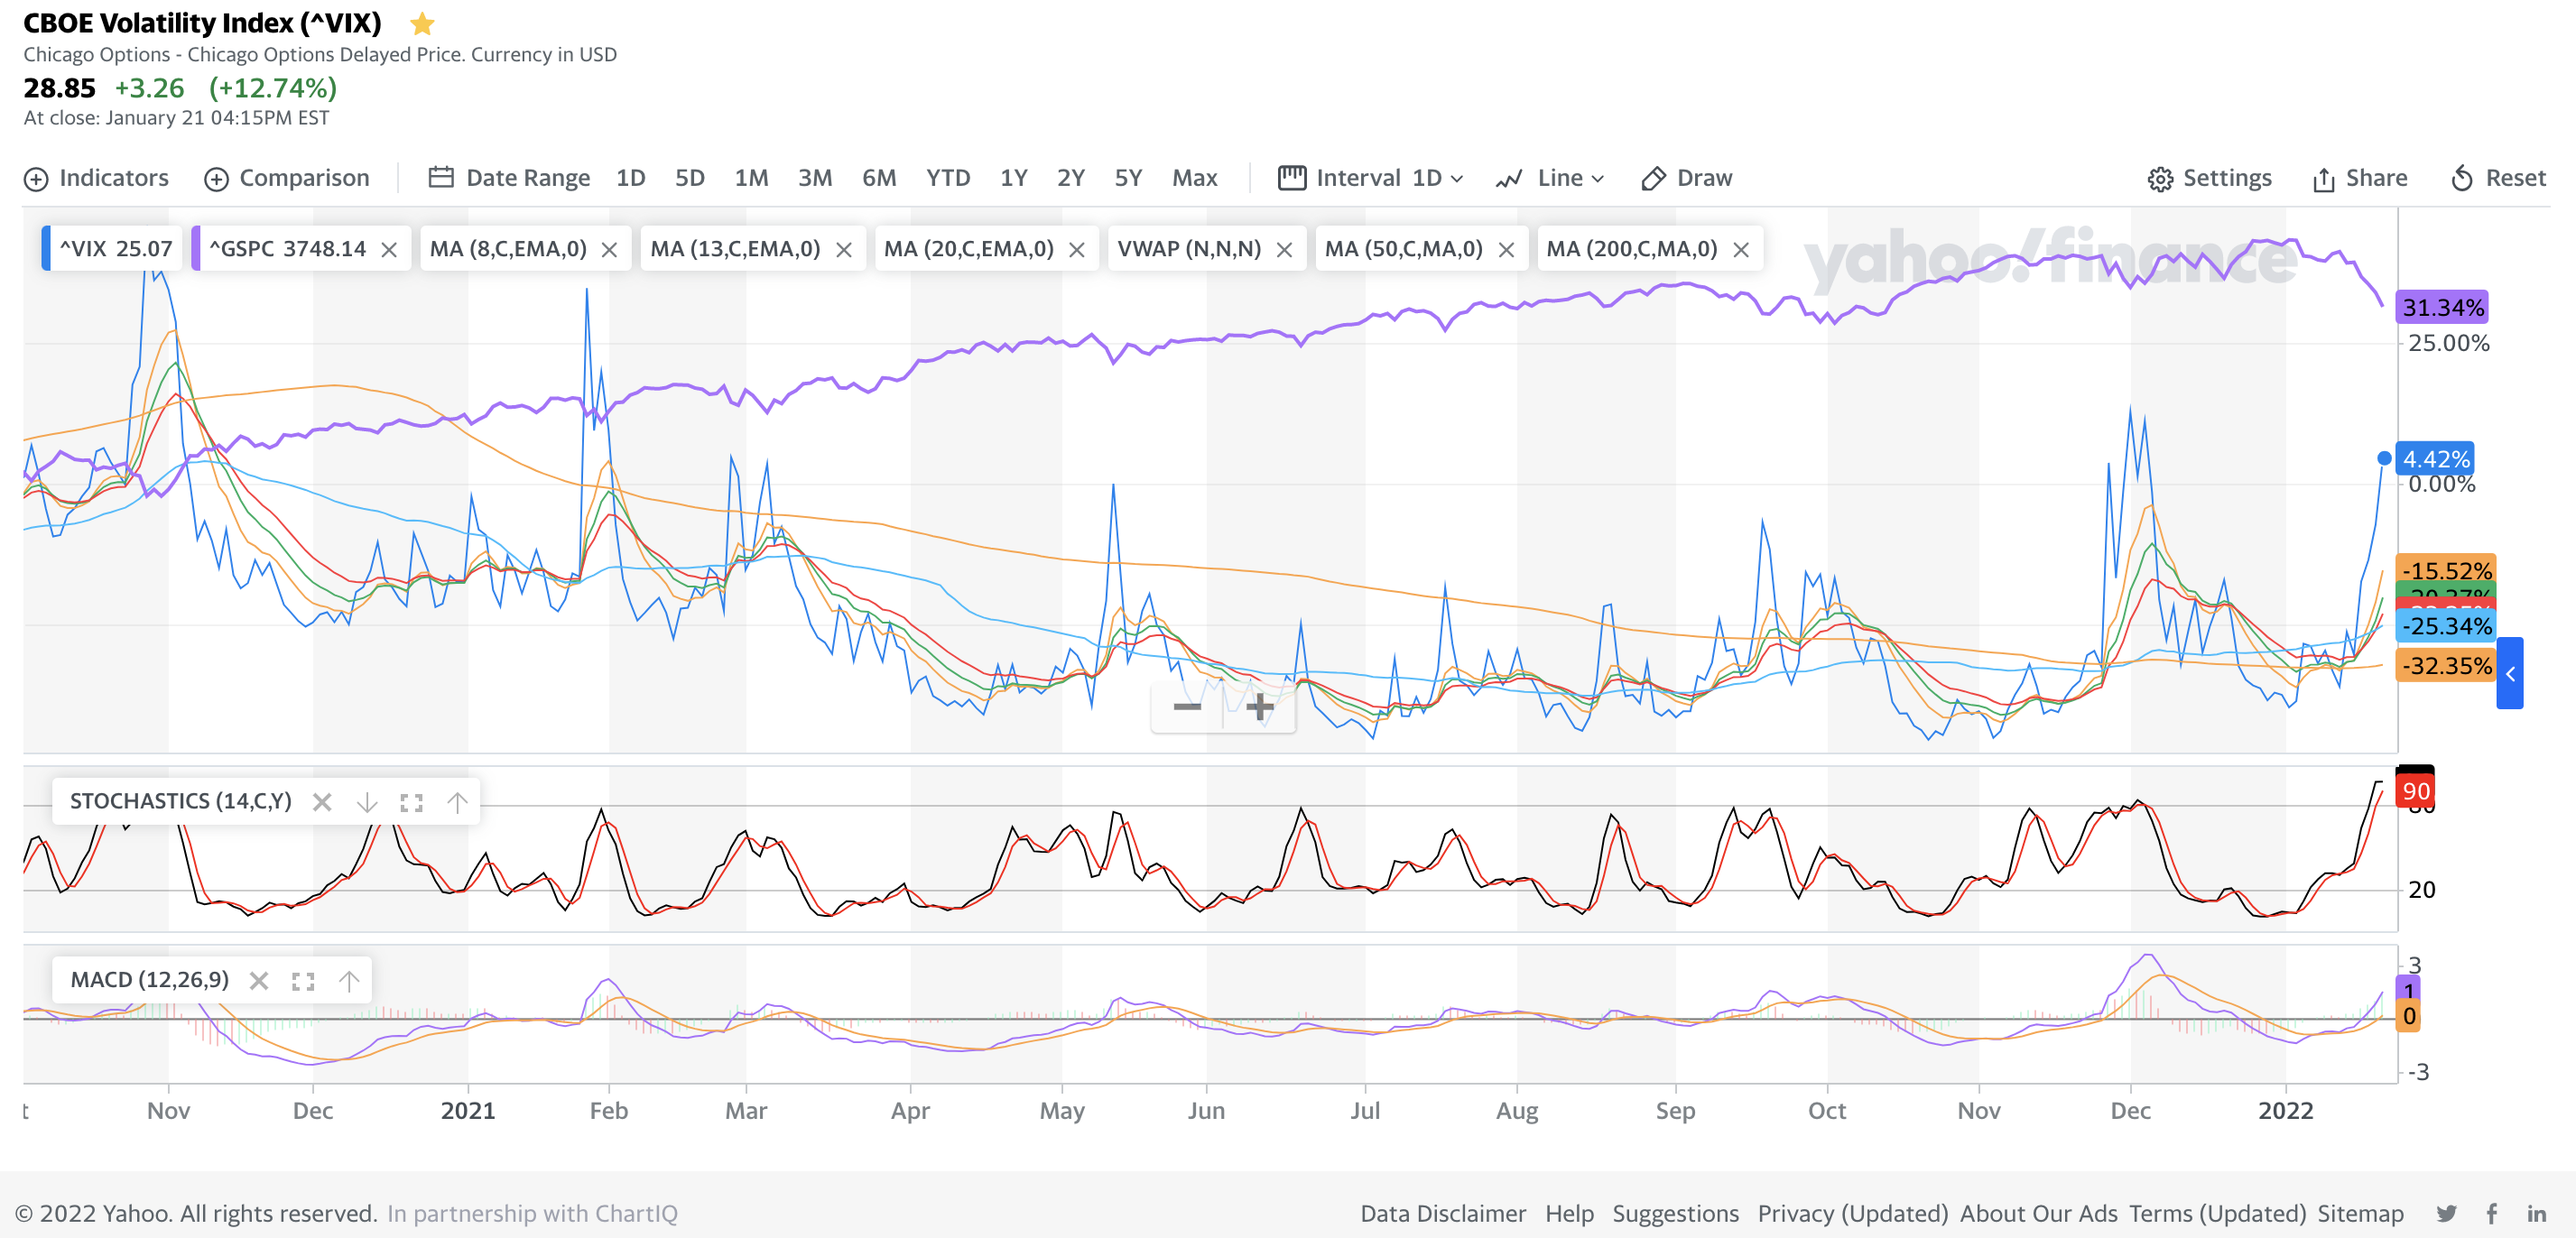Click the STOCHASTICS (14,C,Y) label
The height and width of the screenshot is (1238, 2576).
180,802
